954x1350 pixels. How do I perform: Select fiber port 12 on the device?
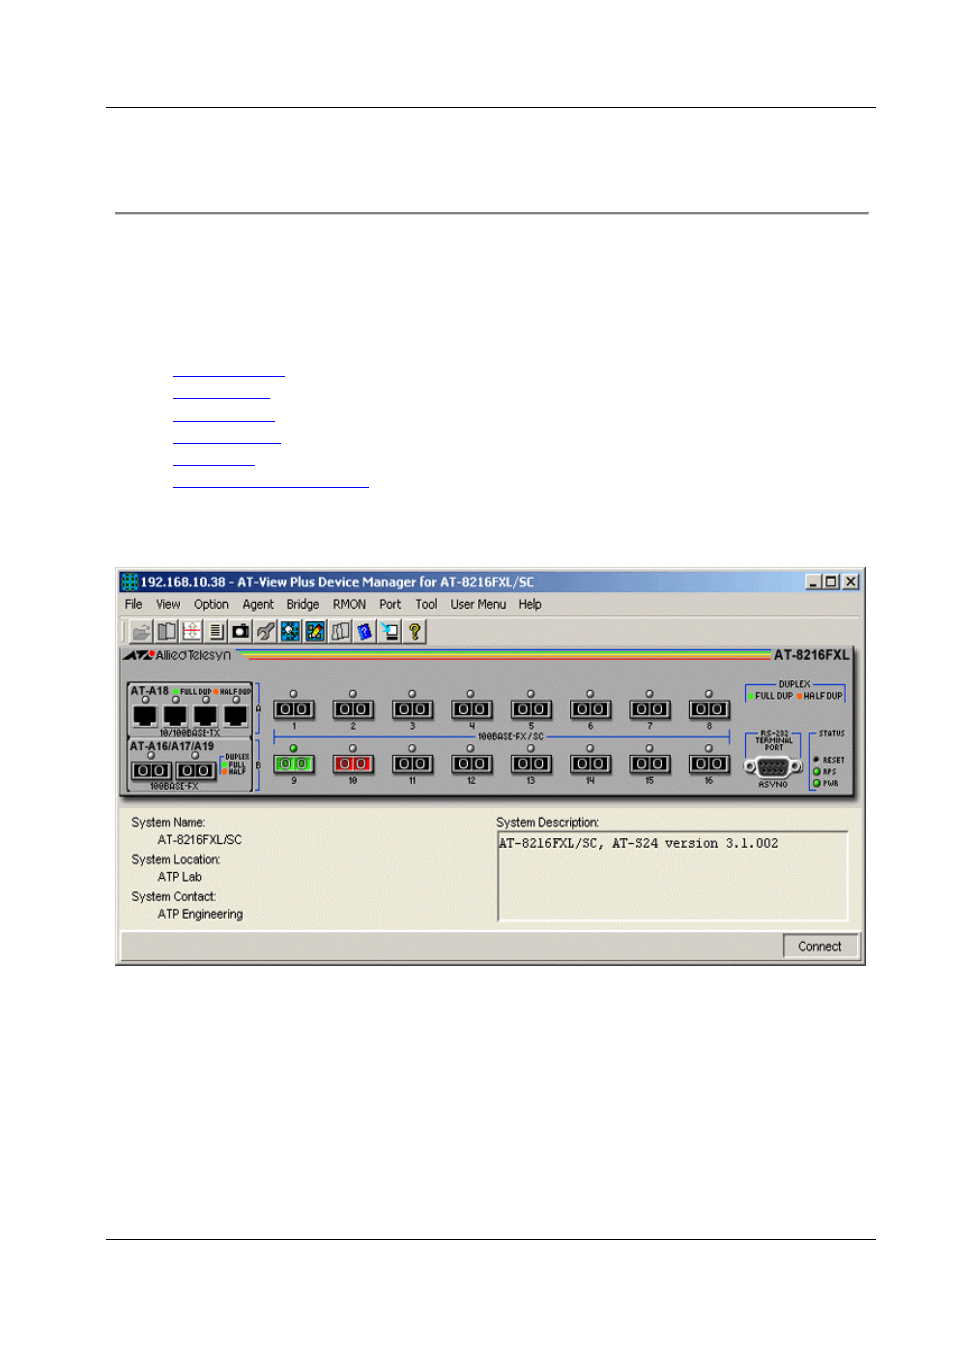[472, 764]
